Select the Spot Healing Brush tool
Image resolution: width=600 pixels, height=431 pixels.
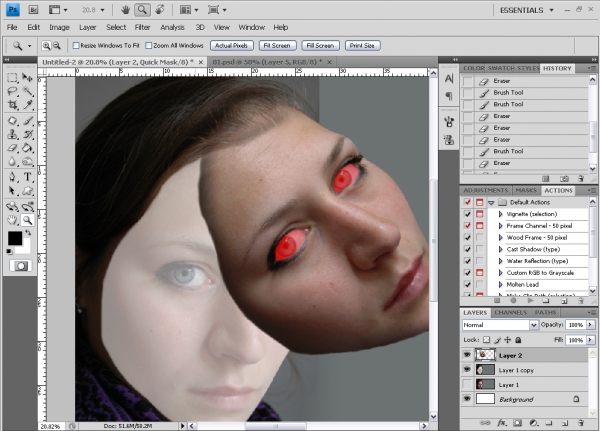pyautogui.click(x=12, y=121)
